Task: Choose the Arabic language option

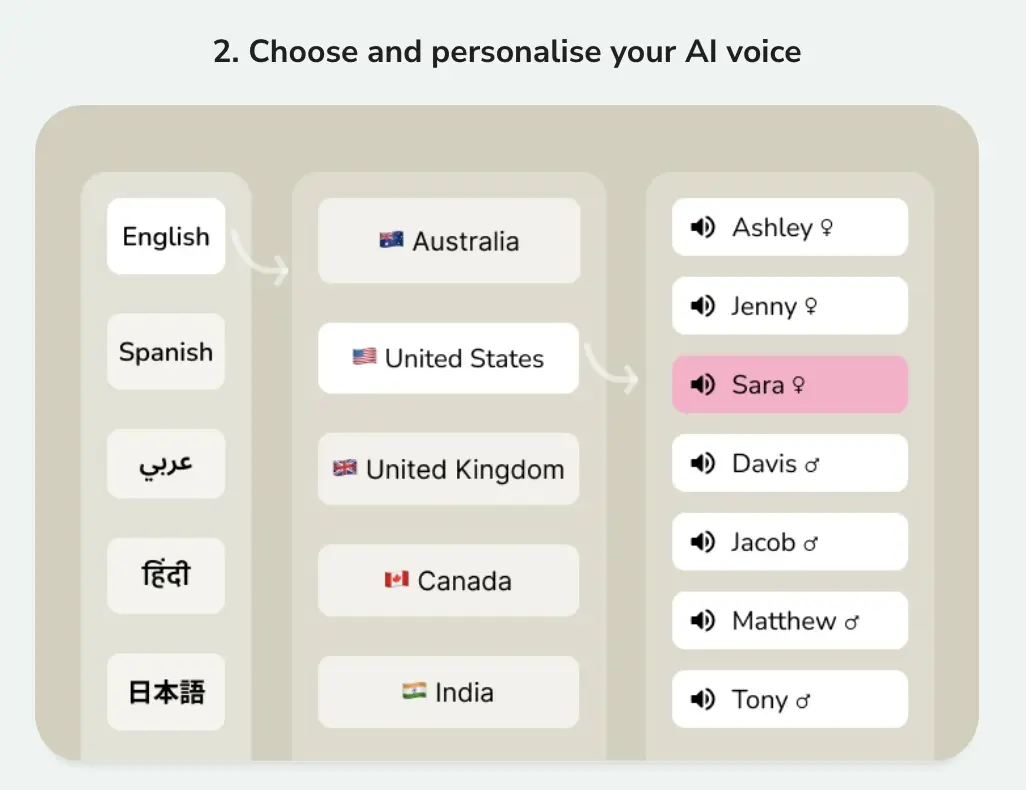Action: (x=166, y=464)
